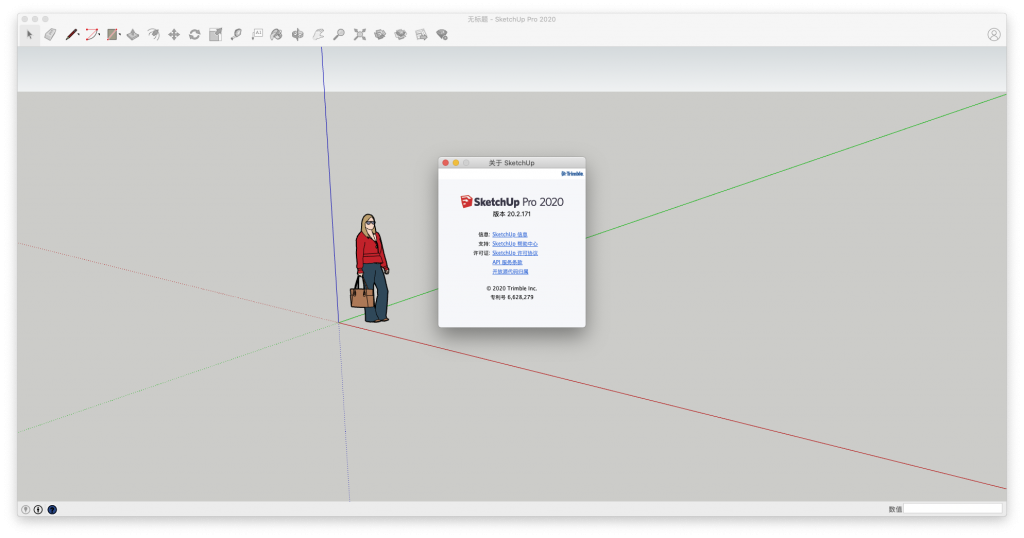Viewport: 1024px width, 538px height.
Task: Select the Orbit tool
Action: click(x=298, y=35)
